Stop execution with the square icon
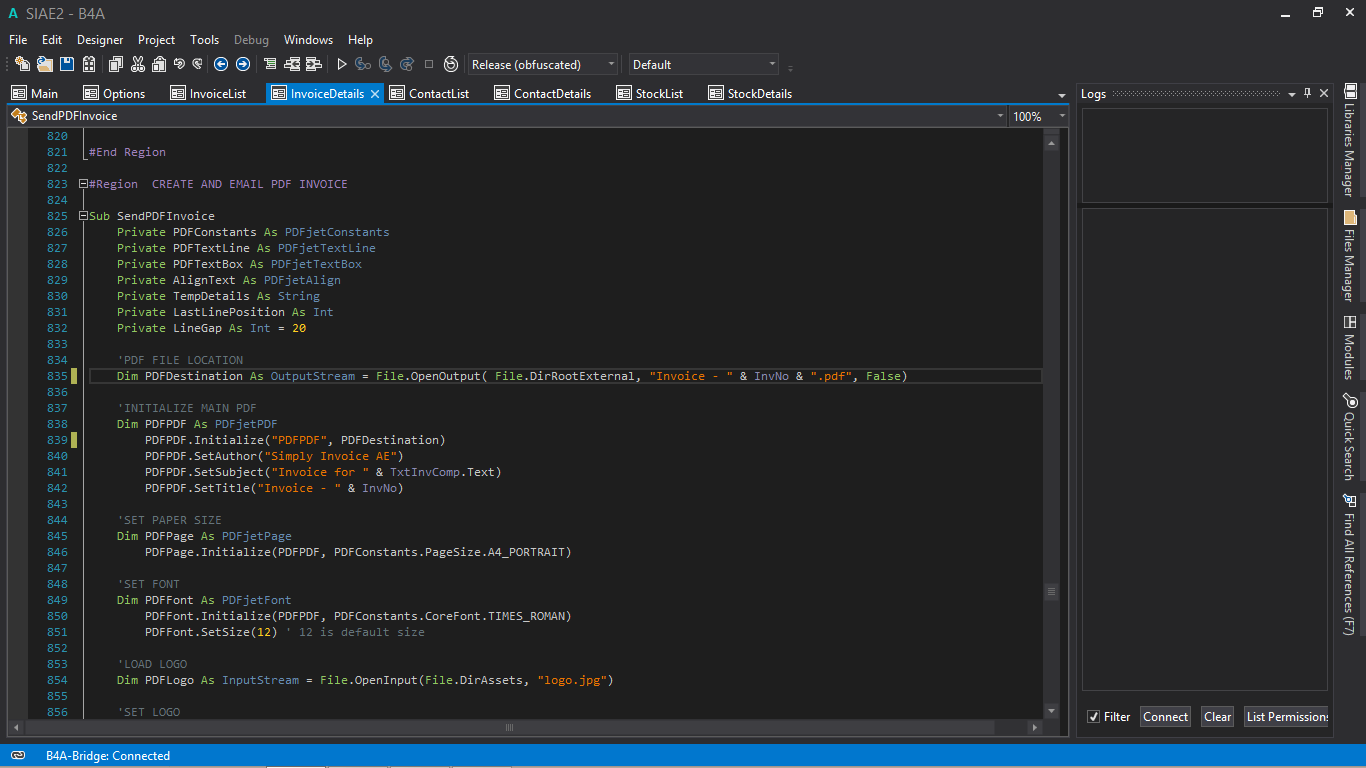Screen dimensions: 1366x768 click(x=429, y=64)
